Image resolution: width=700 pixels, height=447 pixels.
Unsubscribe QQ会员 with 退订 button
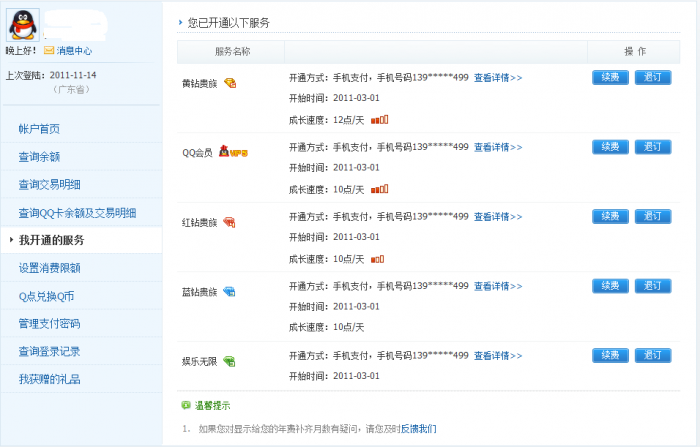tap(653, 147)
